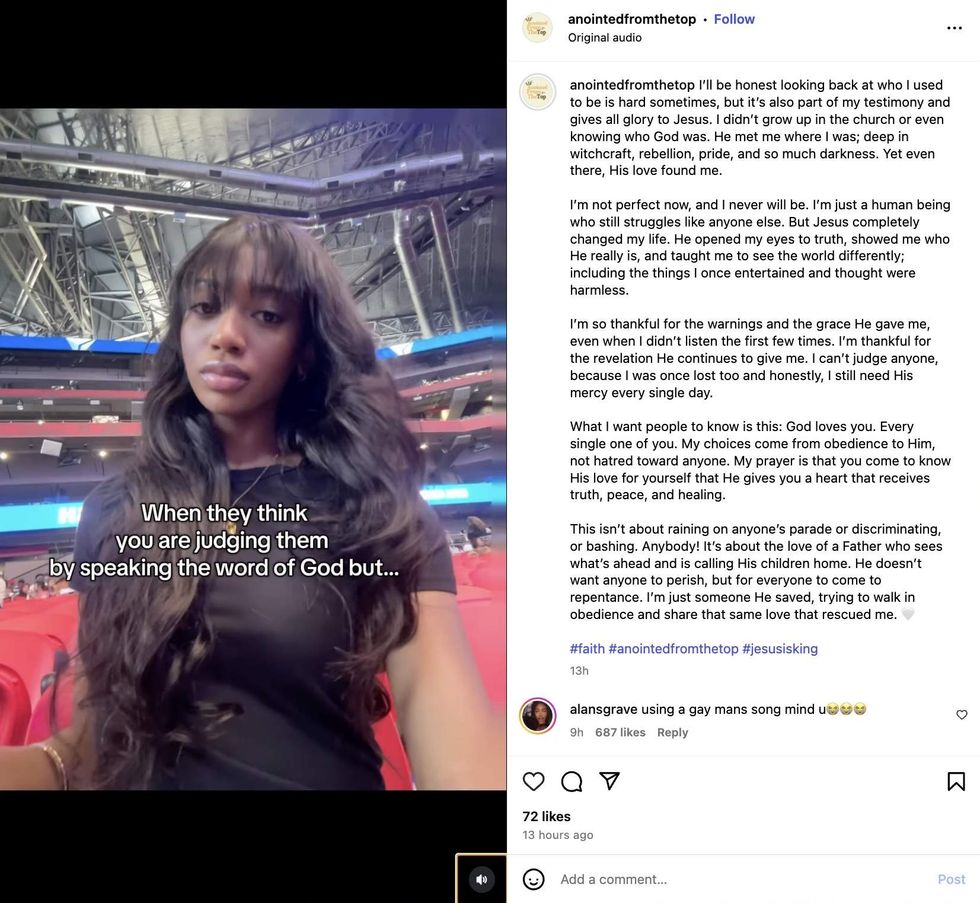The image size is (980, 903).
Task: Open the #anointedfromthetop hashtag
Action: [673, 649]
